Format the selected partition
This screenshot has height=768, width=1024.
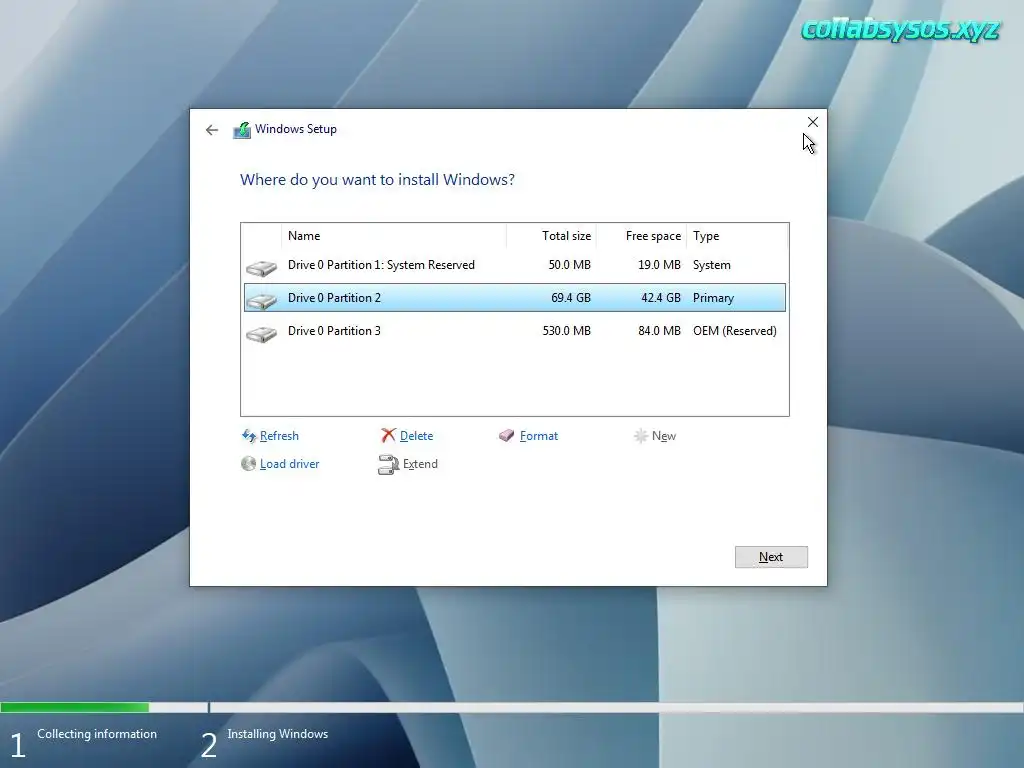coord(539,436)
